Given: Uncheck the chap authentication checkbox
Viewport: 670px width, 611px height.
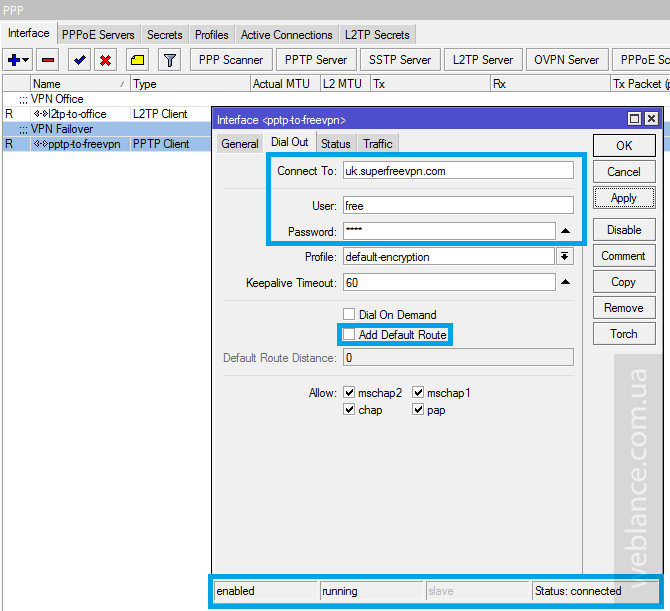Looking at the screenshot, I should [349, 409].
